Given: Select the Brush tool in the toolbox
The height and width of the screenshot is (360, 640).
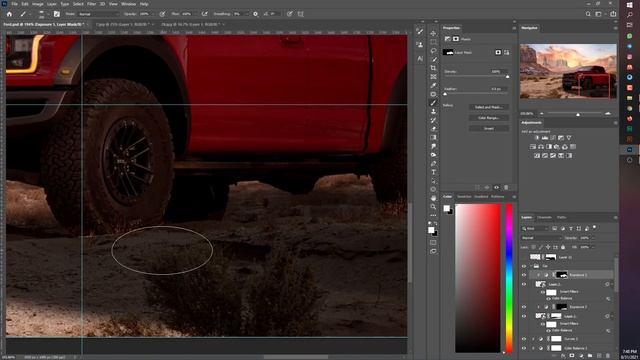Looking at the screenshot, I should pos(433,103).
